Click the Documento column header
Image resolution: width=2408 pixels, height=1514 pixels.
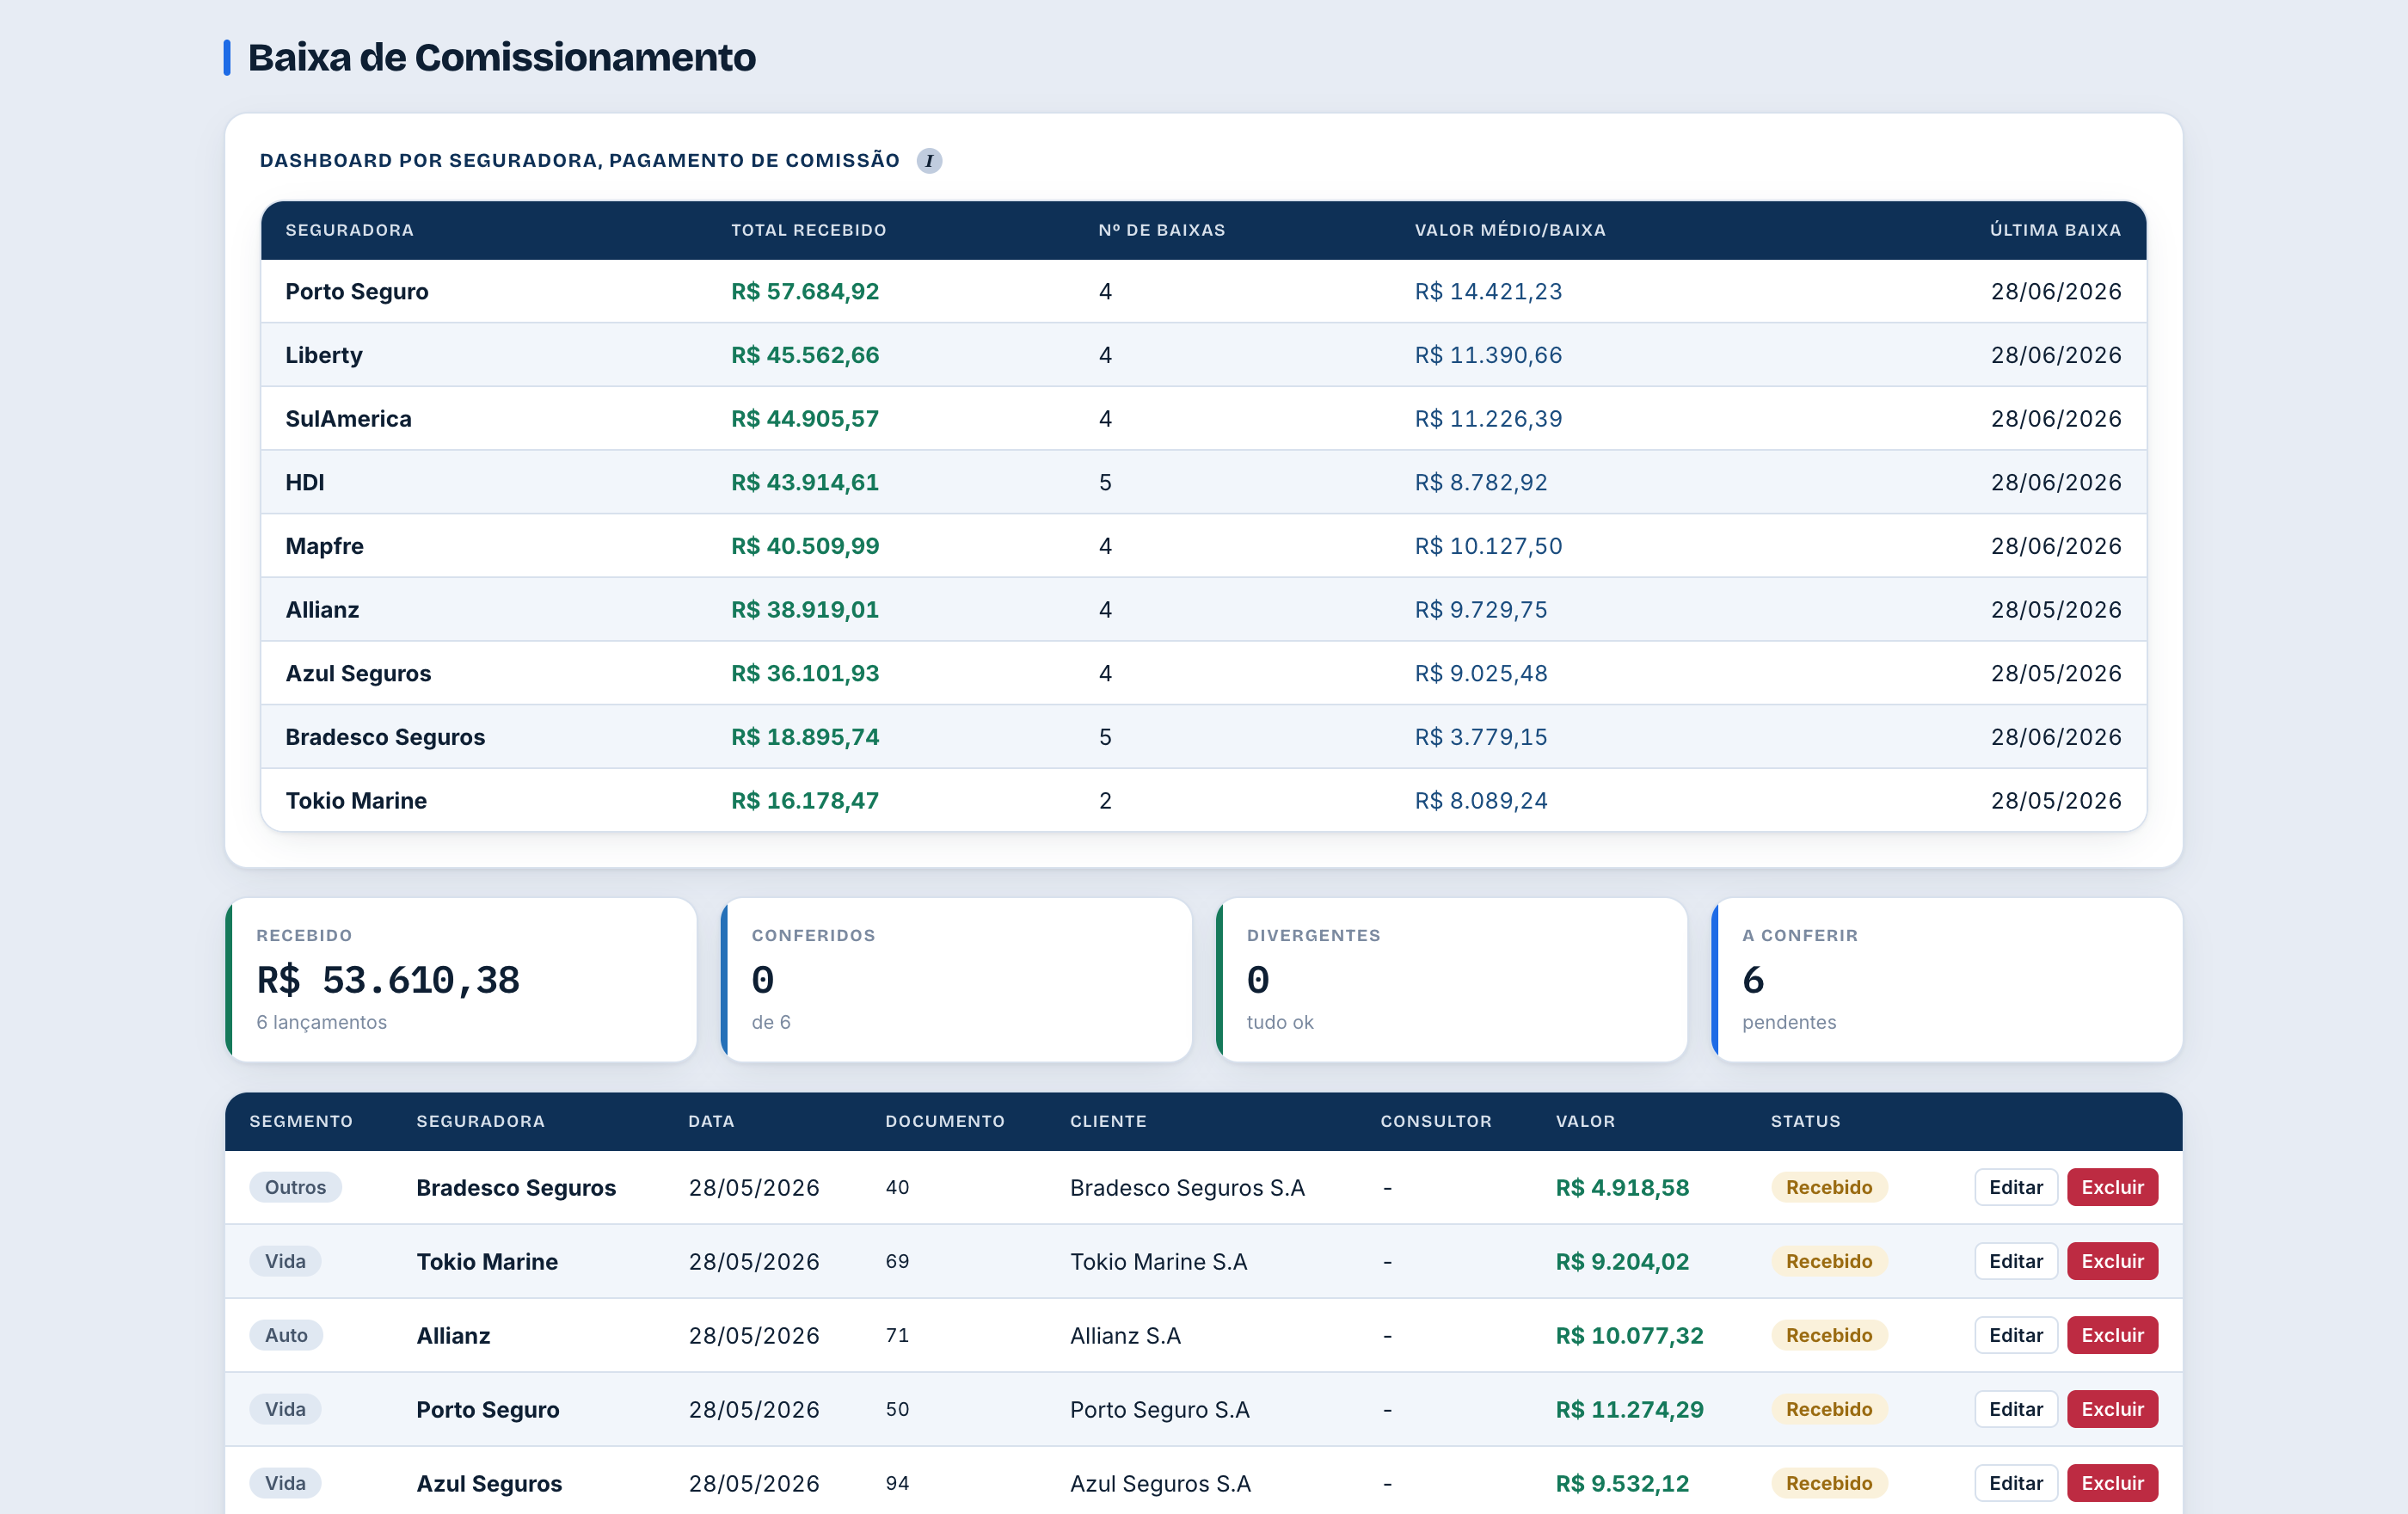[945, 1122]
